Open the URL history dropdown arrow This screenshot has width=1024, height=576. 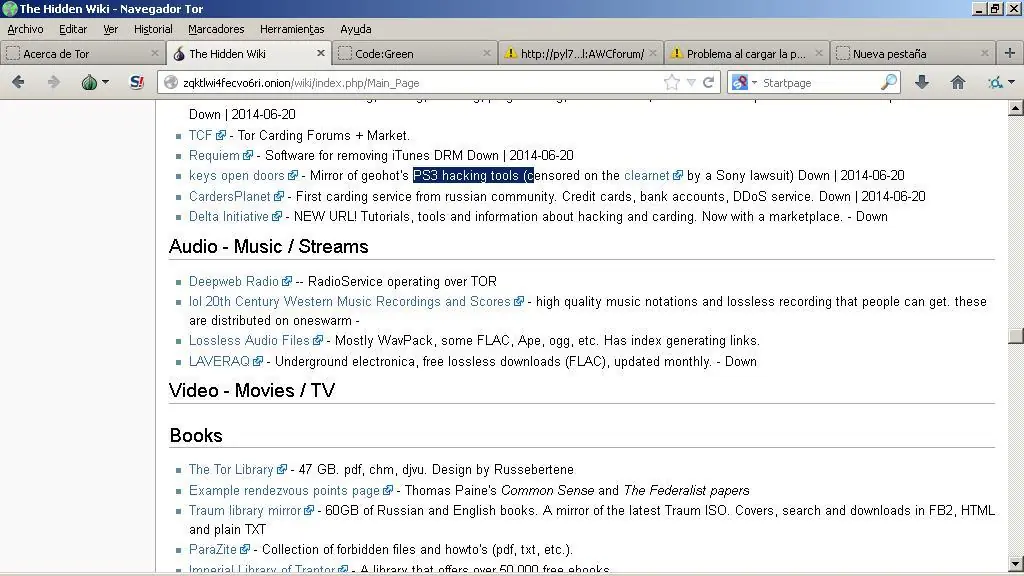click(x=691, y=83)
